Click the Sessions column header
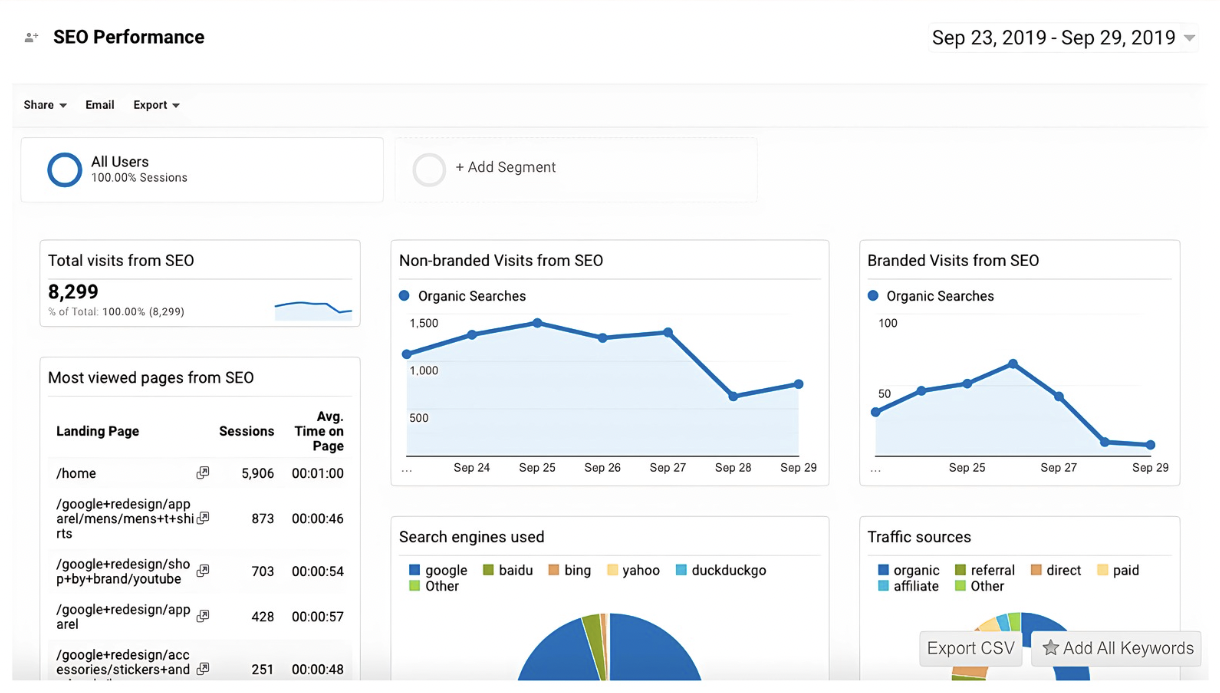Viewport: 1220px width, 693px height. pyautogui.click(x=246, y=431)
